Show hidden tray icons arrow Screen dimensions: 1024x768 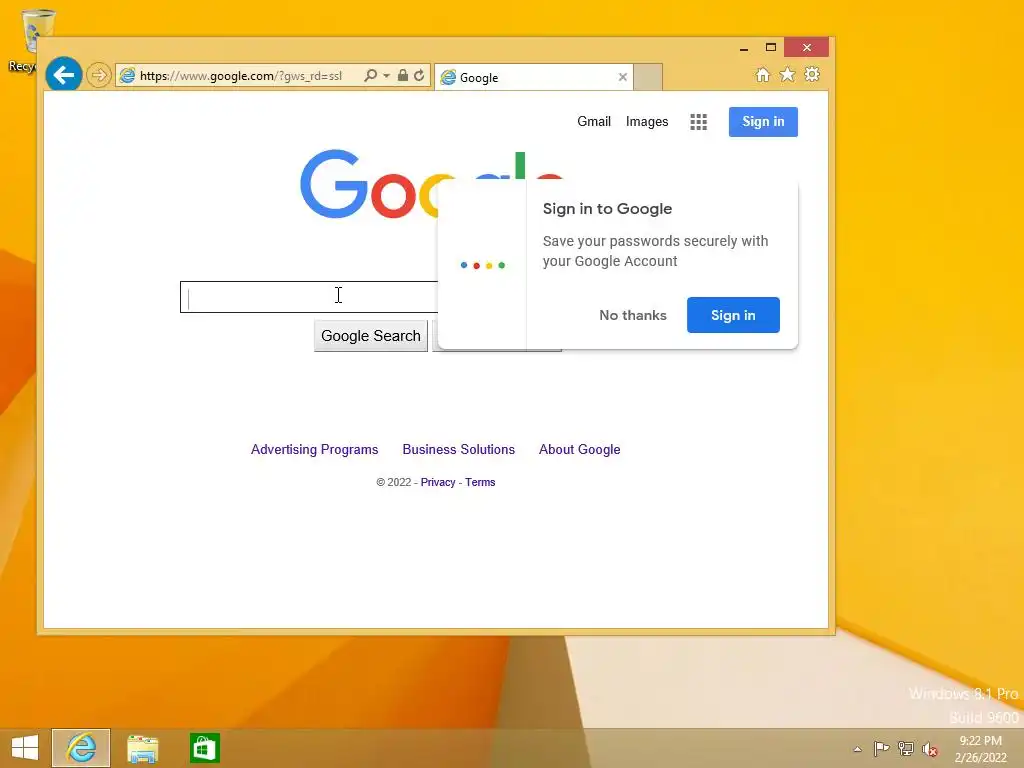(857, 749)
